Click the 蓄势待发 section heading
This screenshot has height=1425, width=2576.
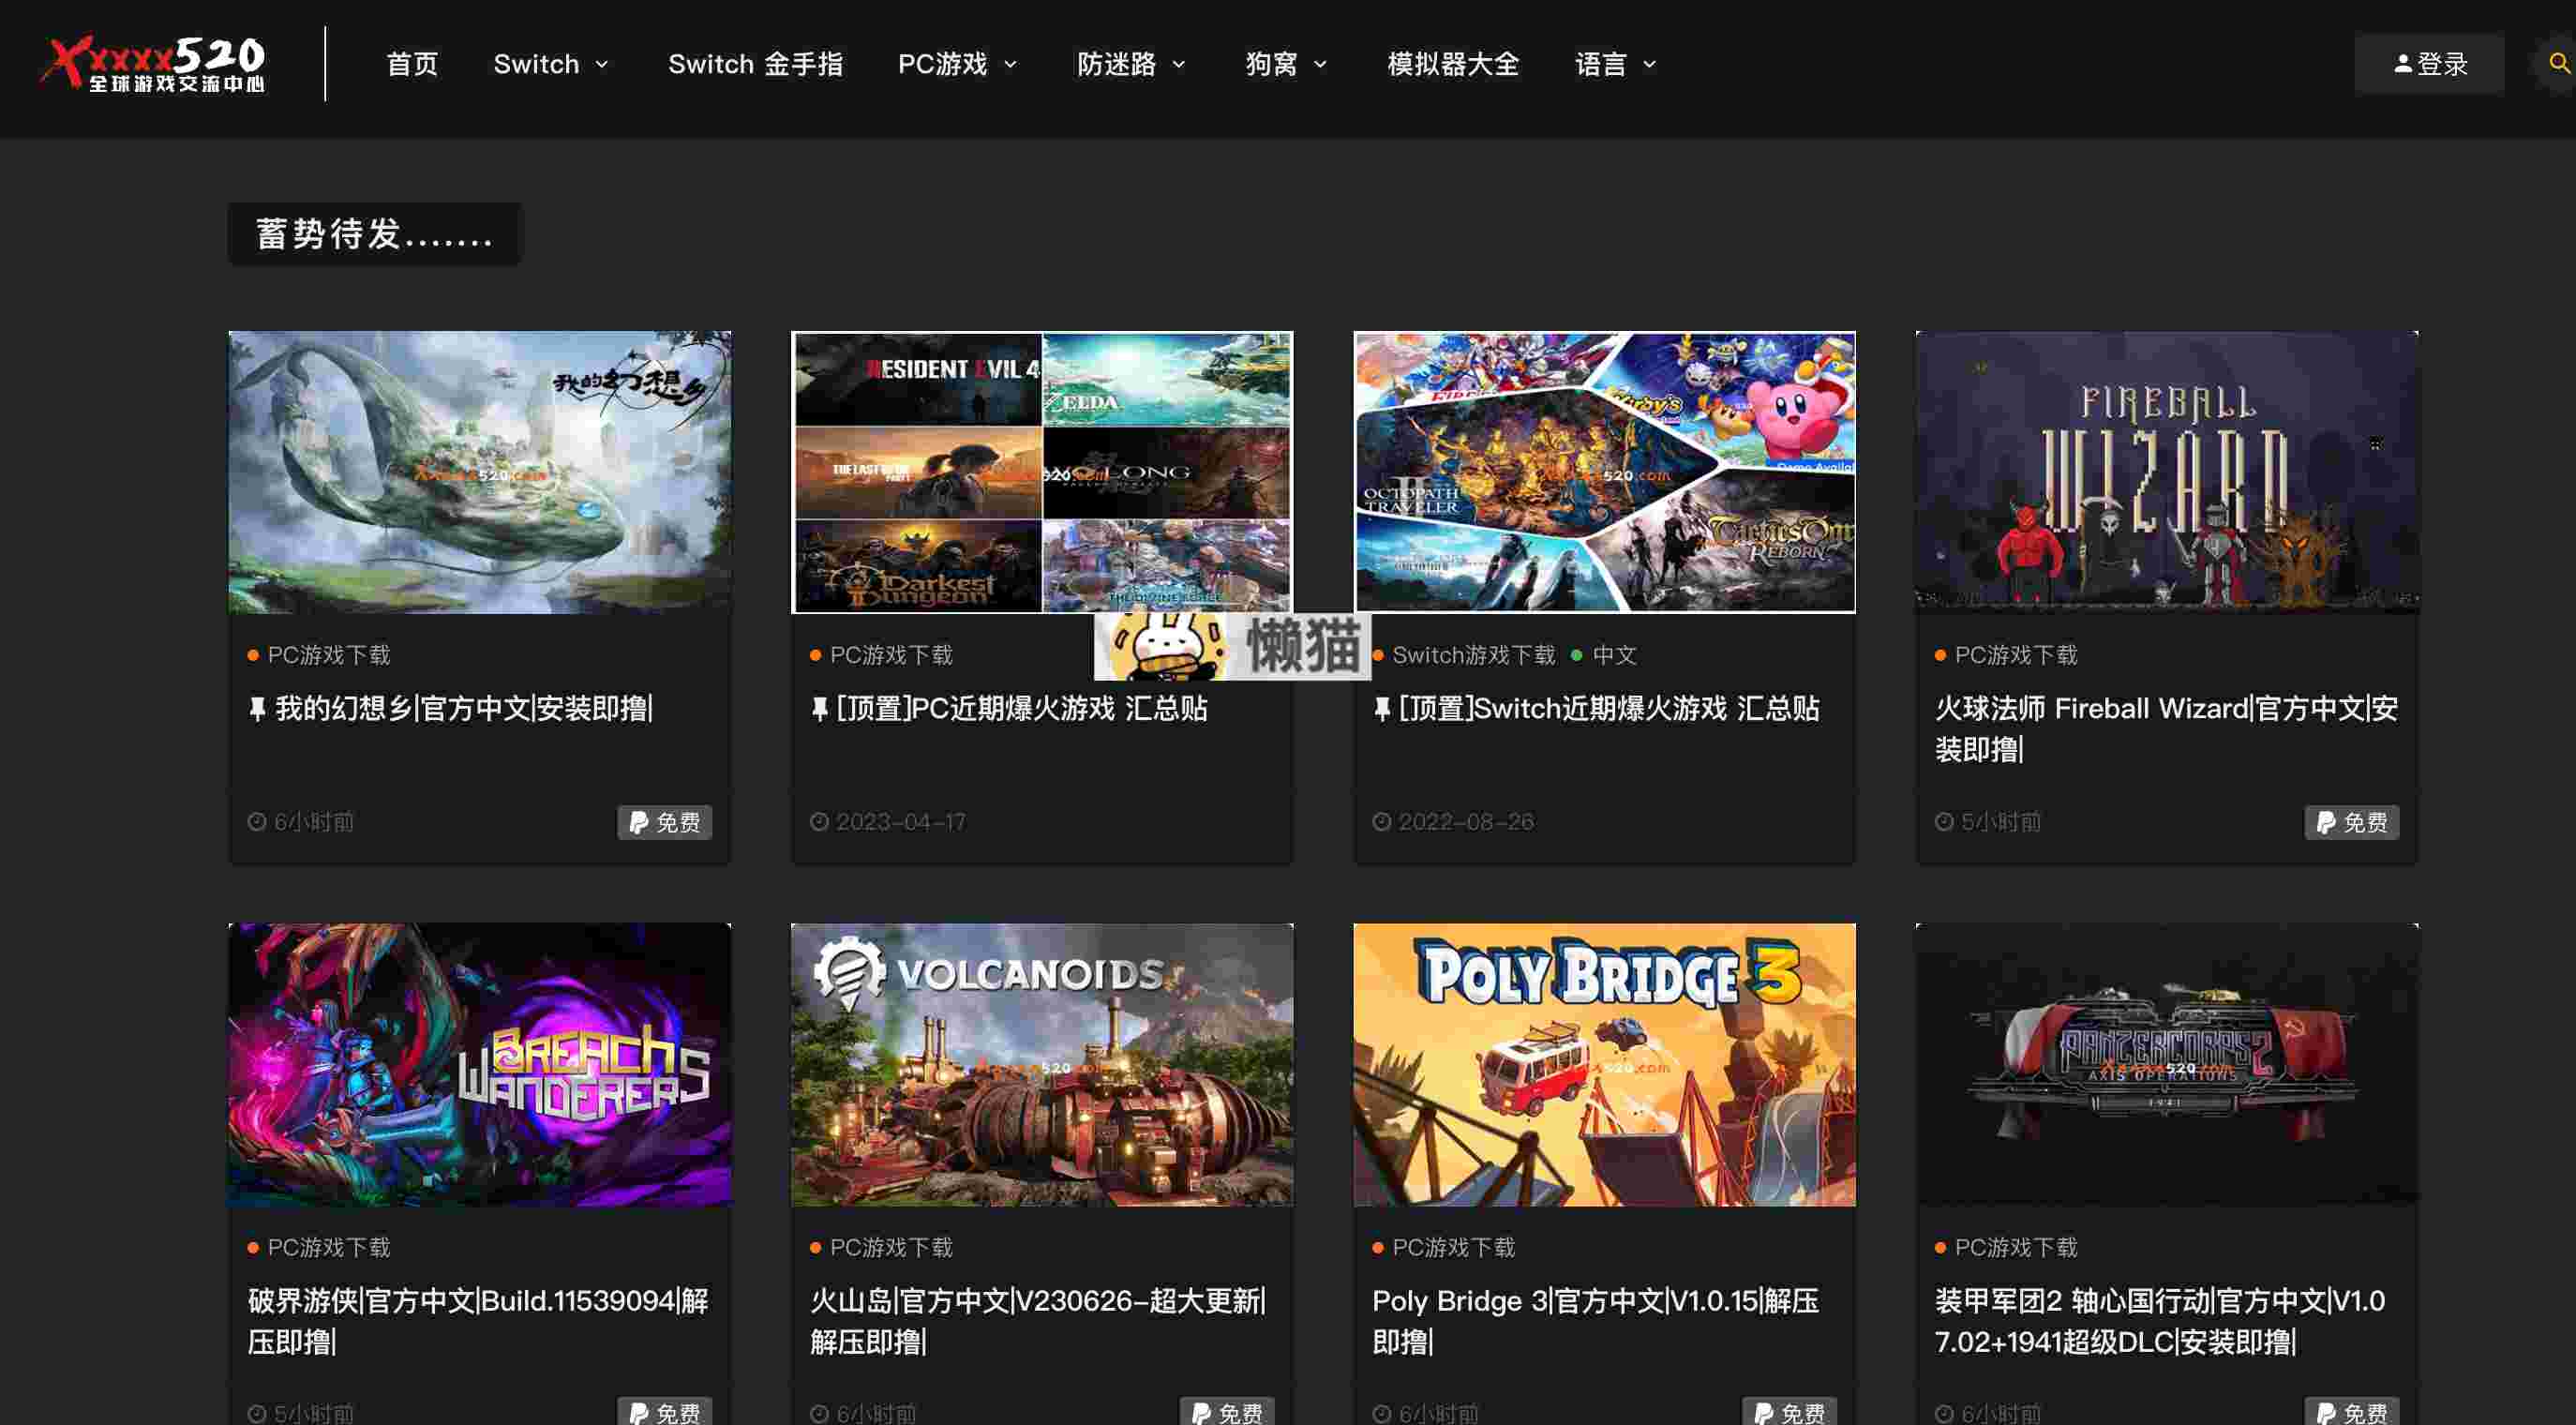pyautogui.click(x=375, y=234)
